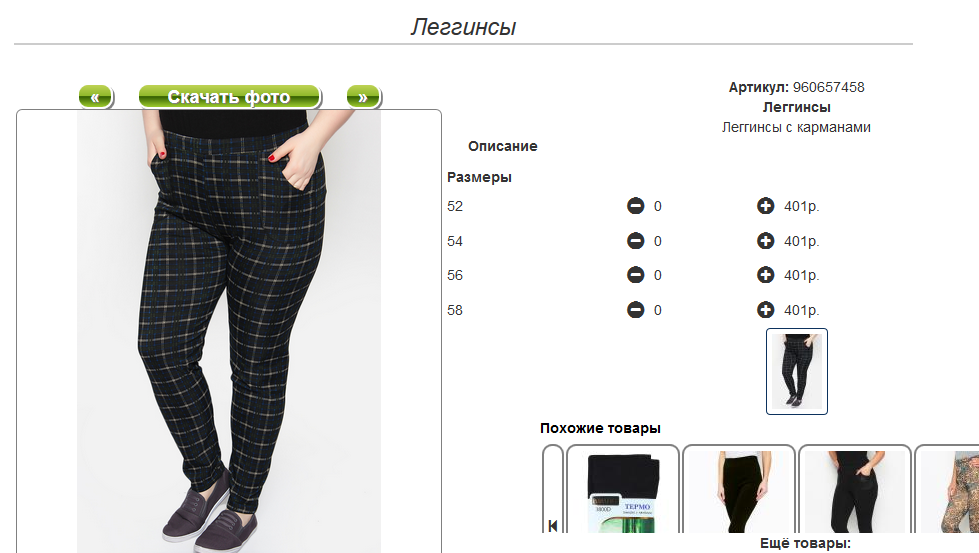
Task: Decrease quantity for size 56
Action: pos(636,275)
